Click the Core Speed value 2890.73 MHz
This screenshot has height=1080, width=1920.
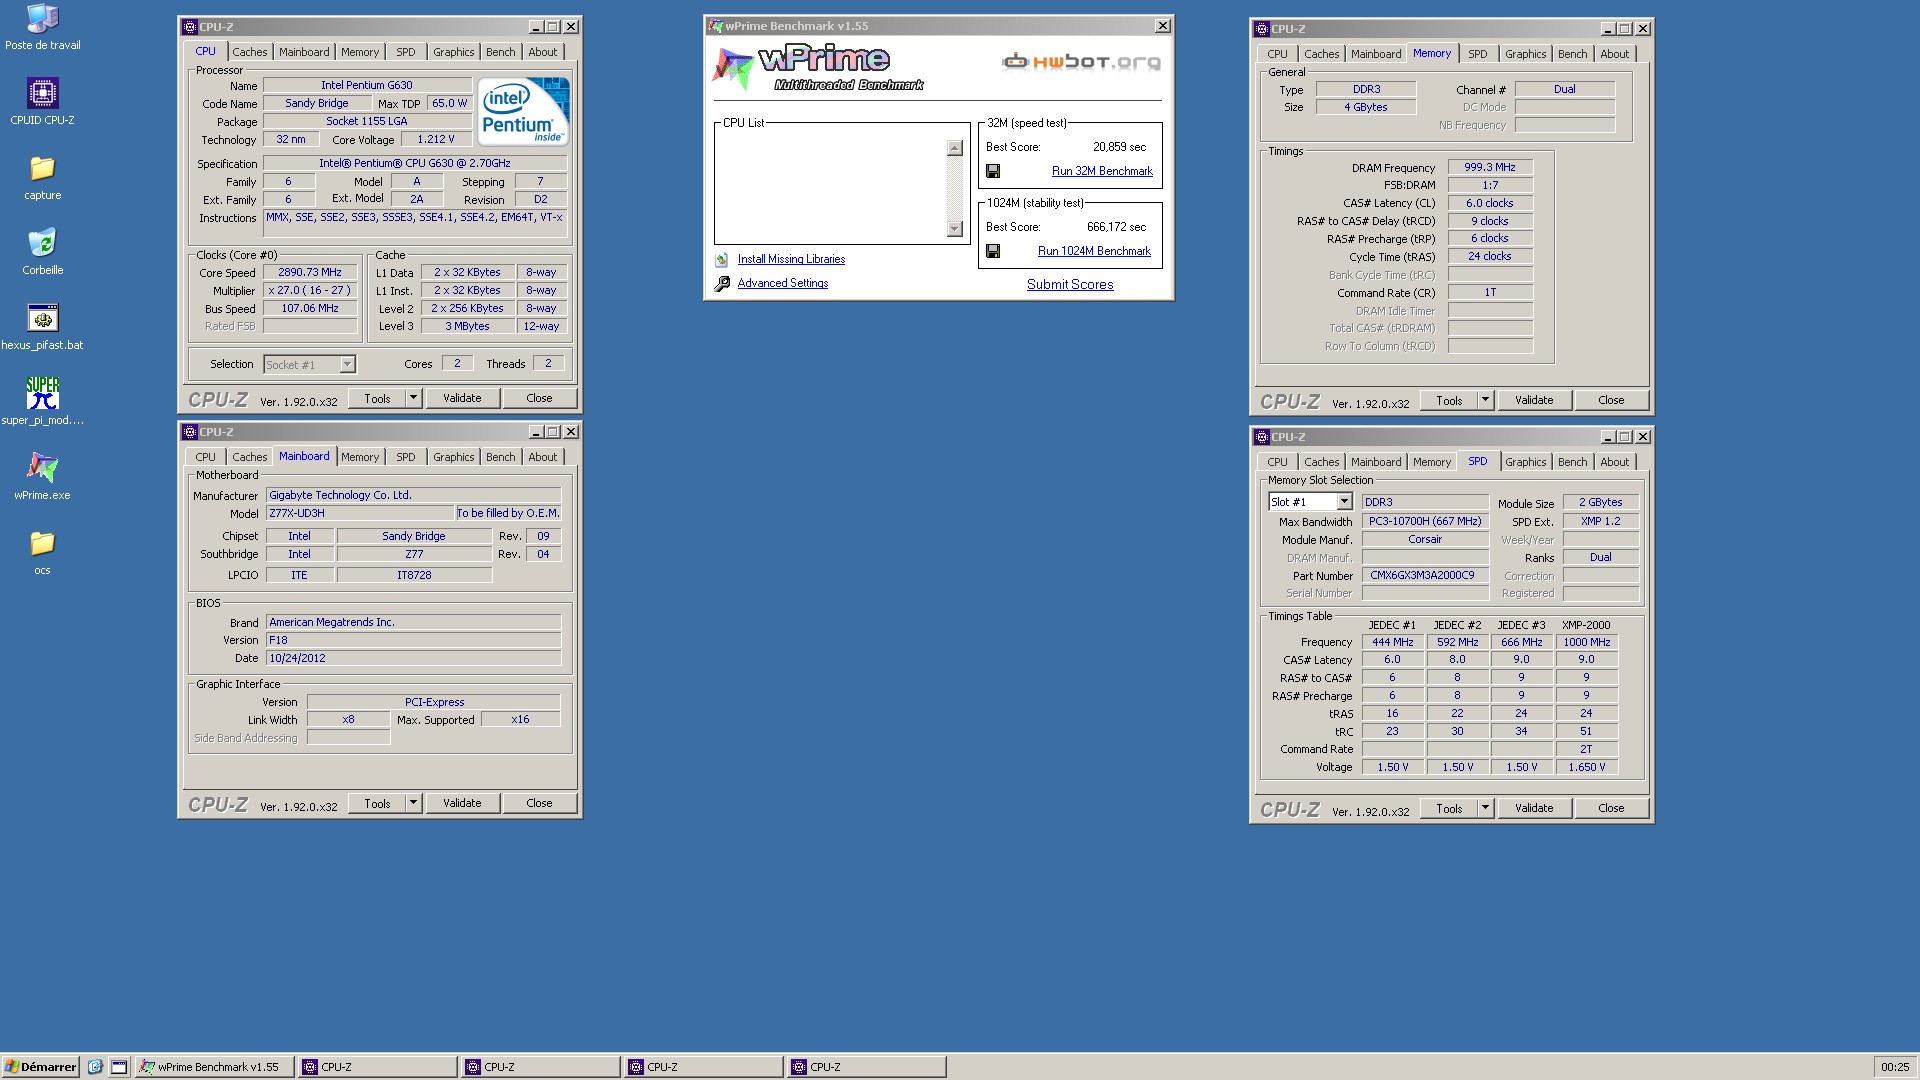(x=310, y=273)
